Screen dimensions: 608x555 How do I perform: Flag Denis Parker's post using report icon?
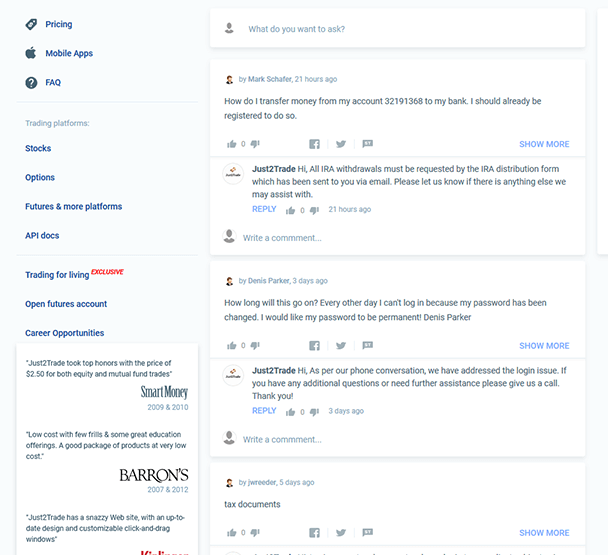[368, 345]
